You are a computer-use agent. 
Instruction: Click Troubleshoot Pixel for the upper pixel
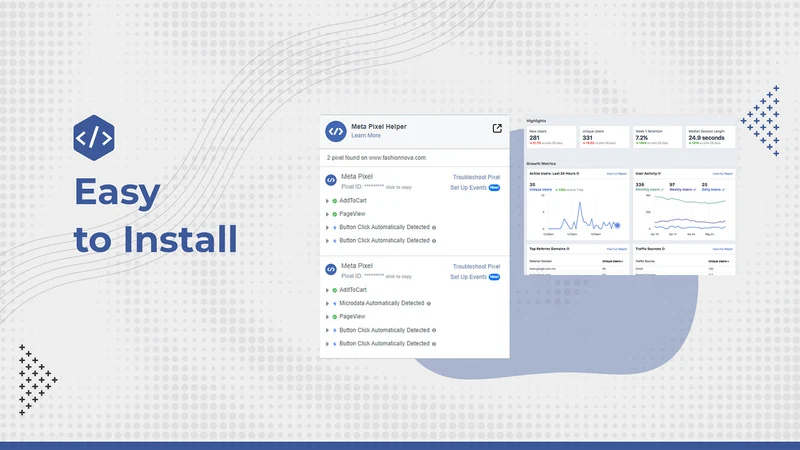click(x=477, y=177)
